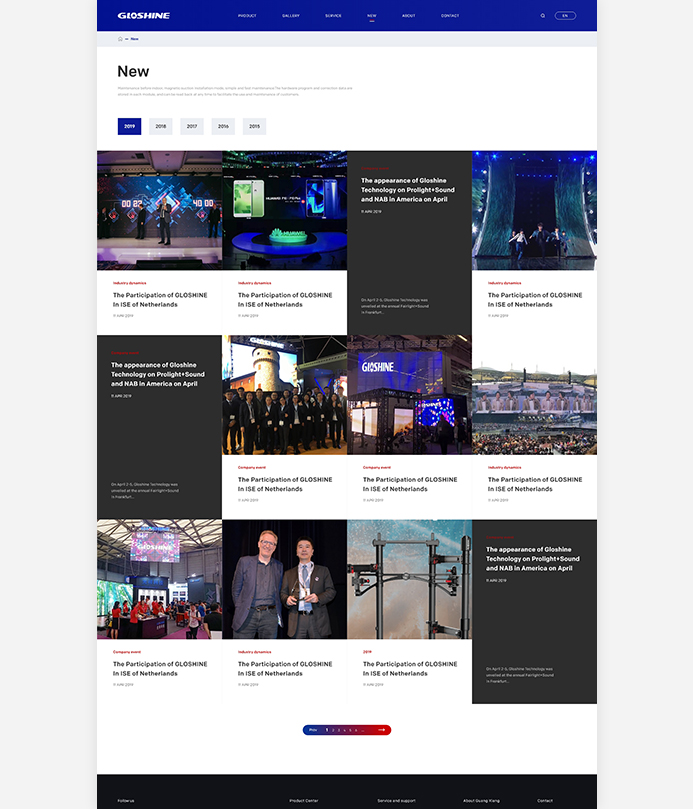693x809 pixels.
Task: Switch to the 2018 year tab
Action: pyautogui.click(x=160, y=126)
